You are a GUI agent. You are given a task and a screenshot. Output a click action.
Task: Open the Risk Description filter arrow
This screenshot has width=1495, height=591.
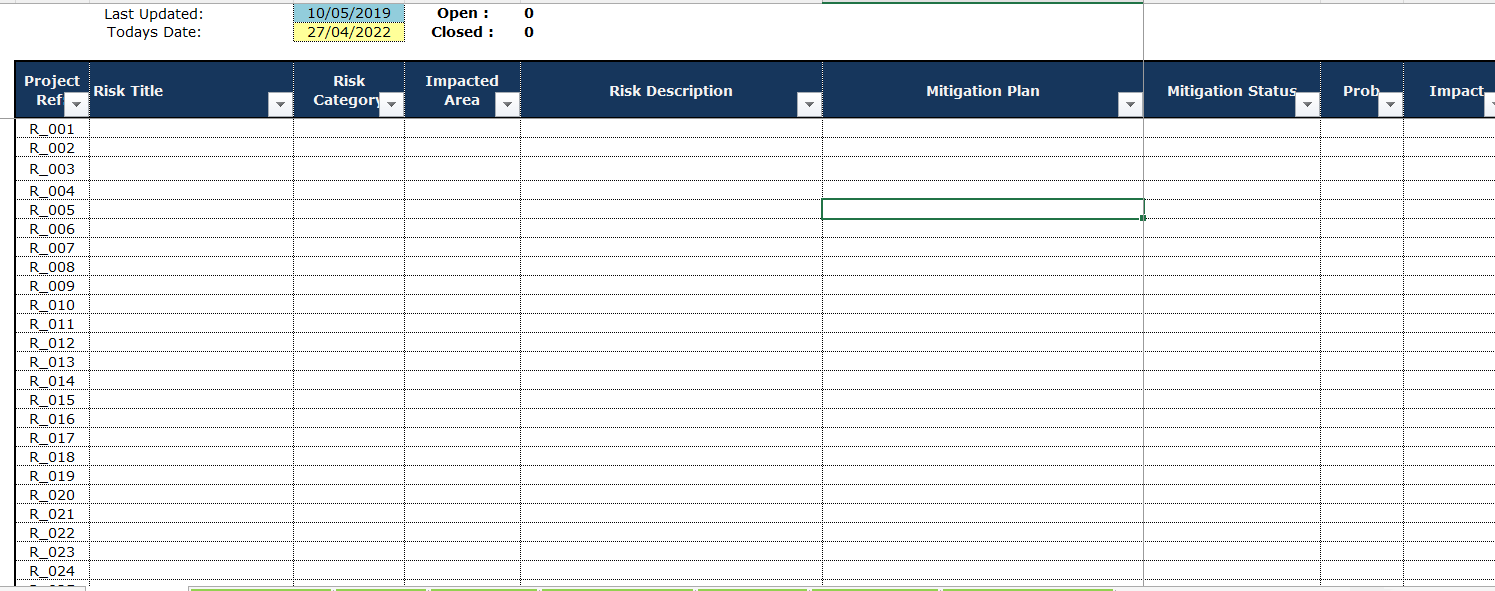coord(809,103)
